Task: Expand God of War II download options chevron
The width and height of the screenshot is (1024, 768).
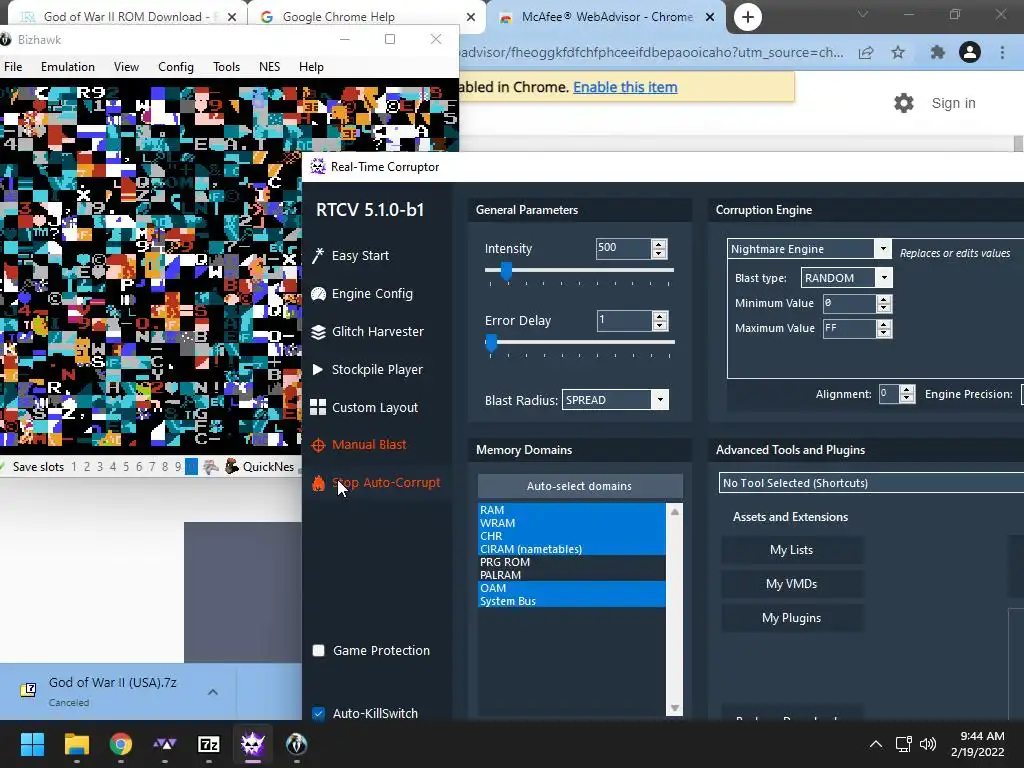Action: [213, 692]
